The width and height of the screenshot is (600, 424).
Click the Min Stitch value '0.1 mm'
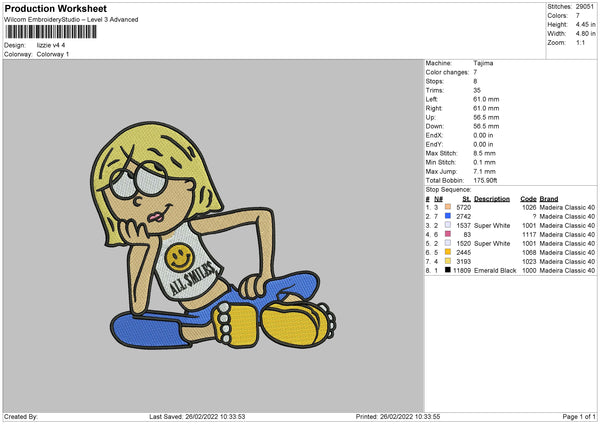point(484,162)
